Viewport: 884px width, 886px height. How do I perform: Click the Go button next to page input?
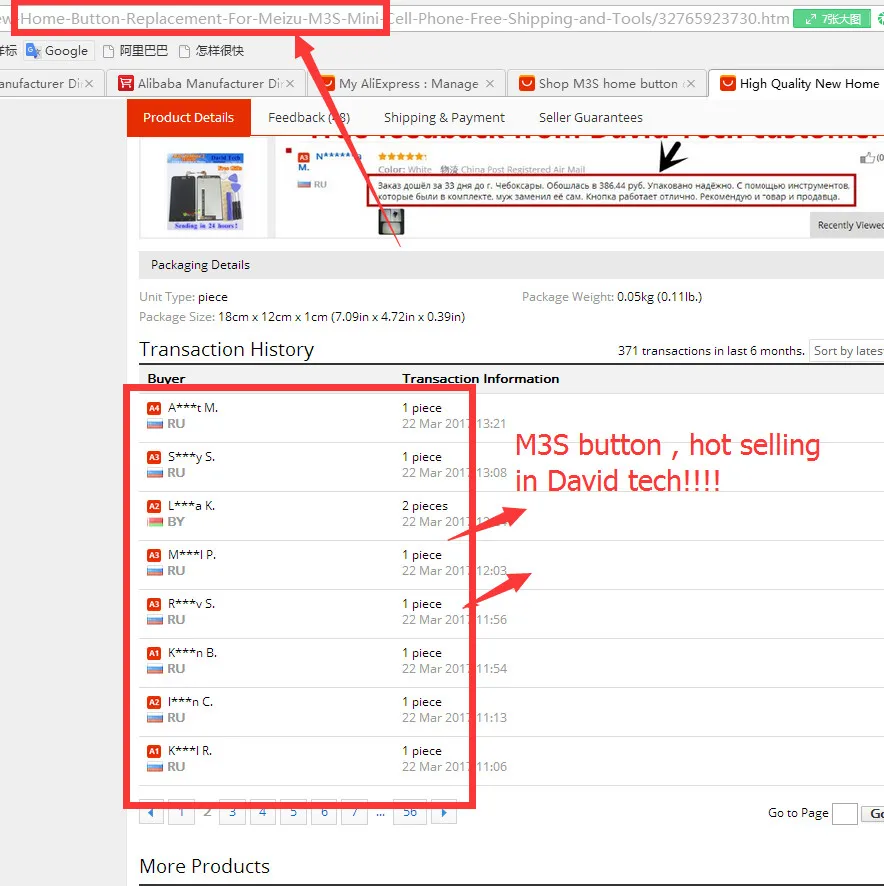874,814
